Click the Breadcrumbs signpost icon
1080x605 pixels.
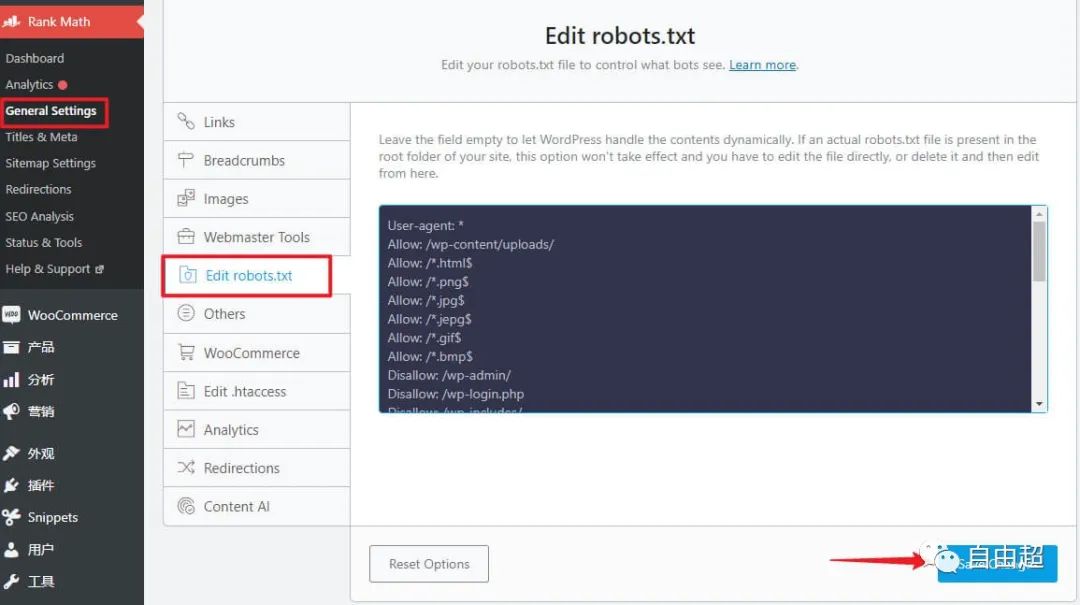(x=186, y=160)
